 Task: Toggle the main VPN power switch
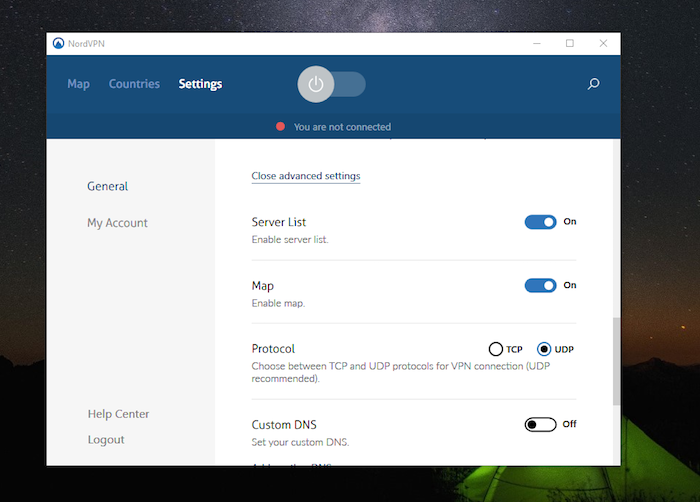331,84
